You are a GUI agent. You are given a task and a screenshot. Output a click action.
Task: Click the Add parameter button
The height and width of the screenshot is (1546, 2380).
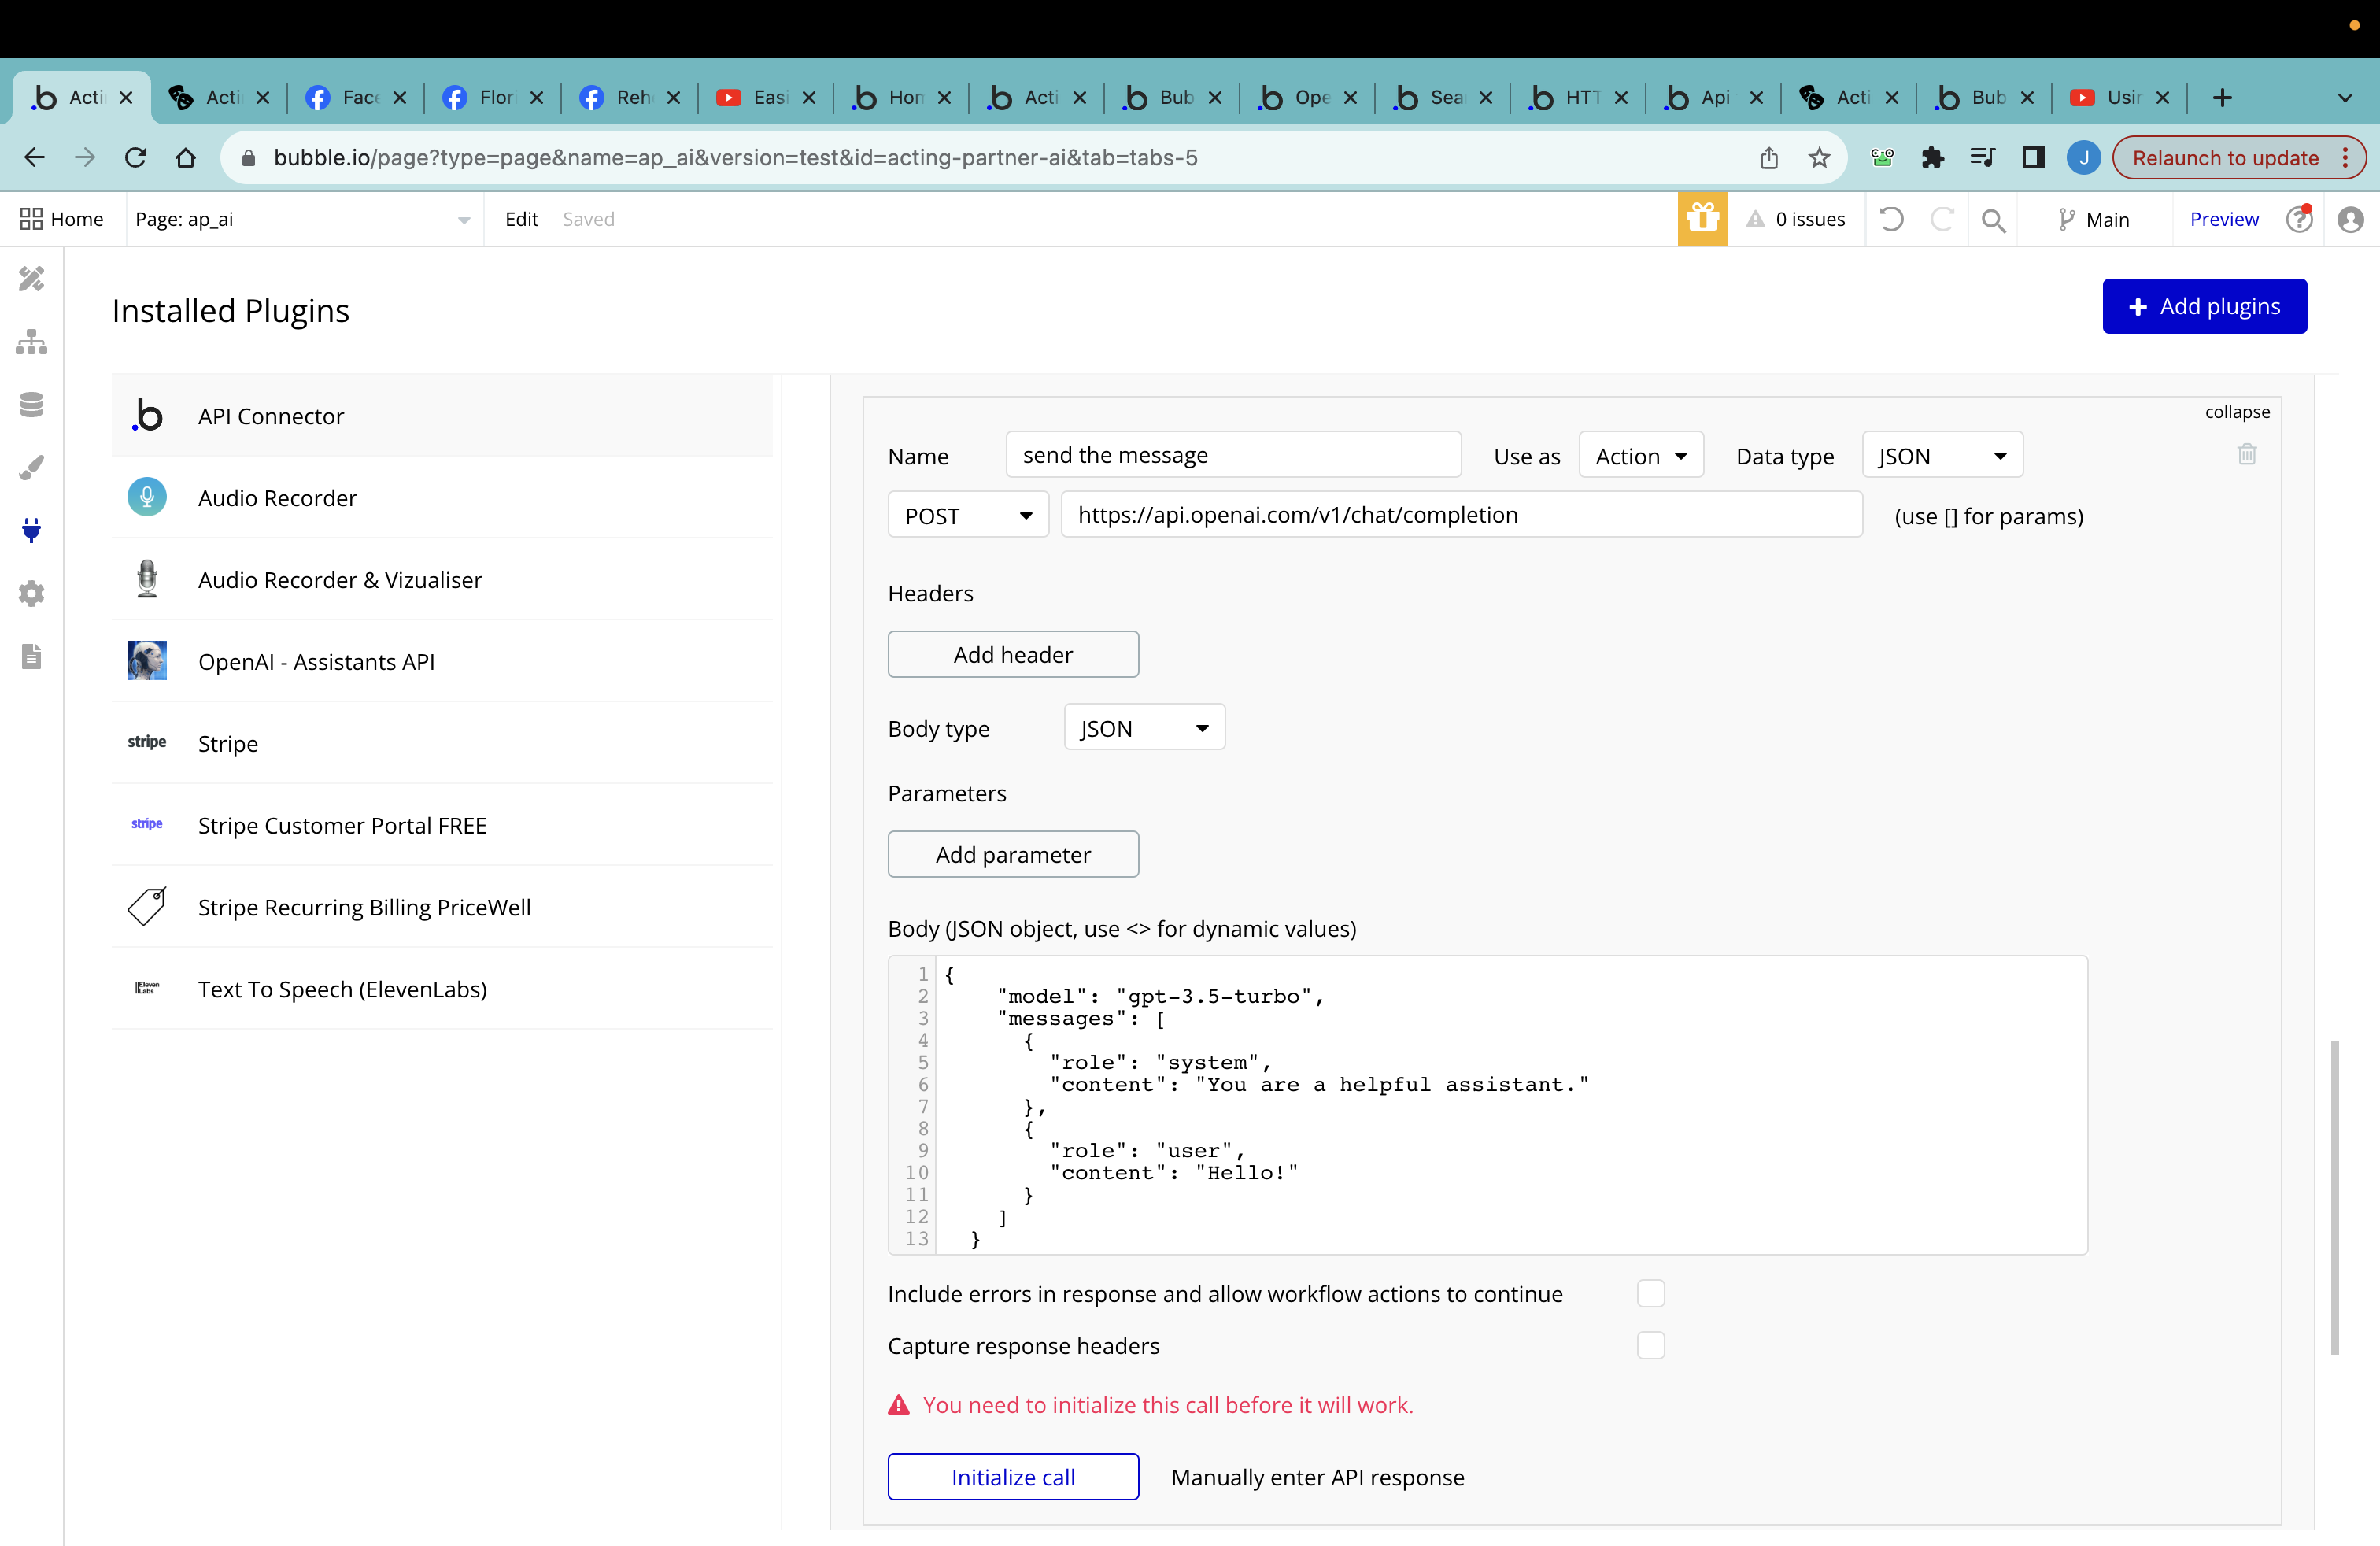(1013, 854)
